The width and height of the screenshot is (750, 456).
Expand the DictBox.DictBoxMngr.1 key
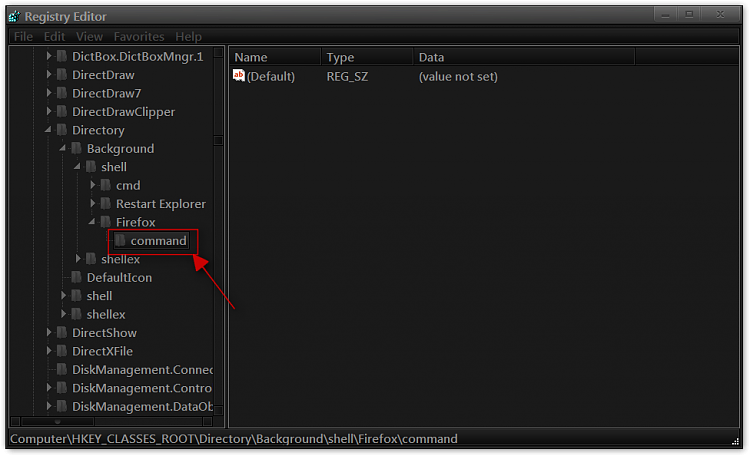pyautogui.click(x=49, y=56)
